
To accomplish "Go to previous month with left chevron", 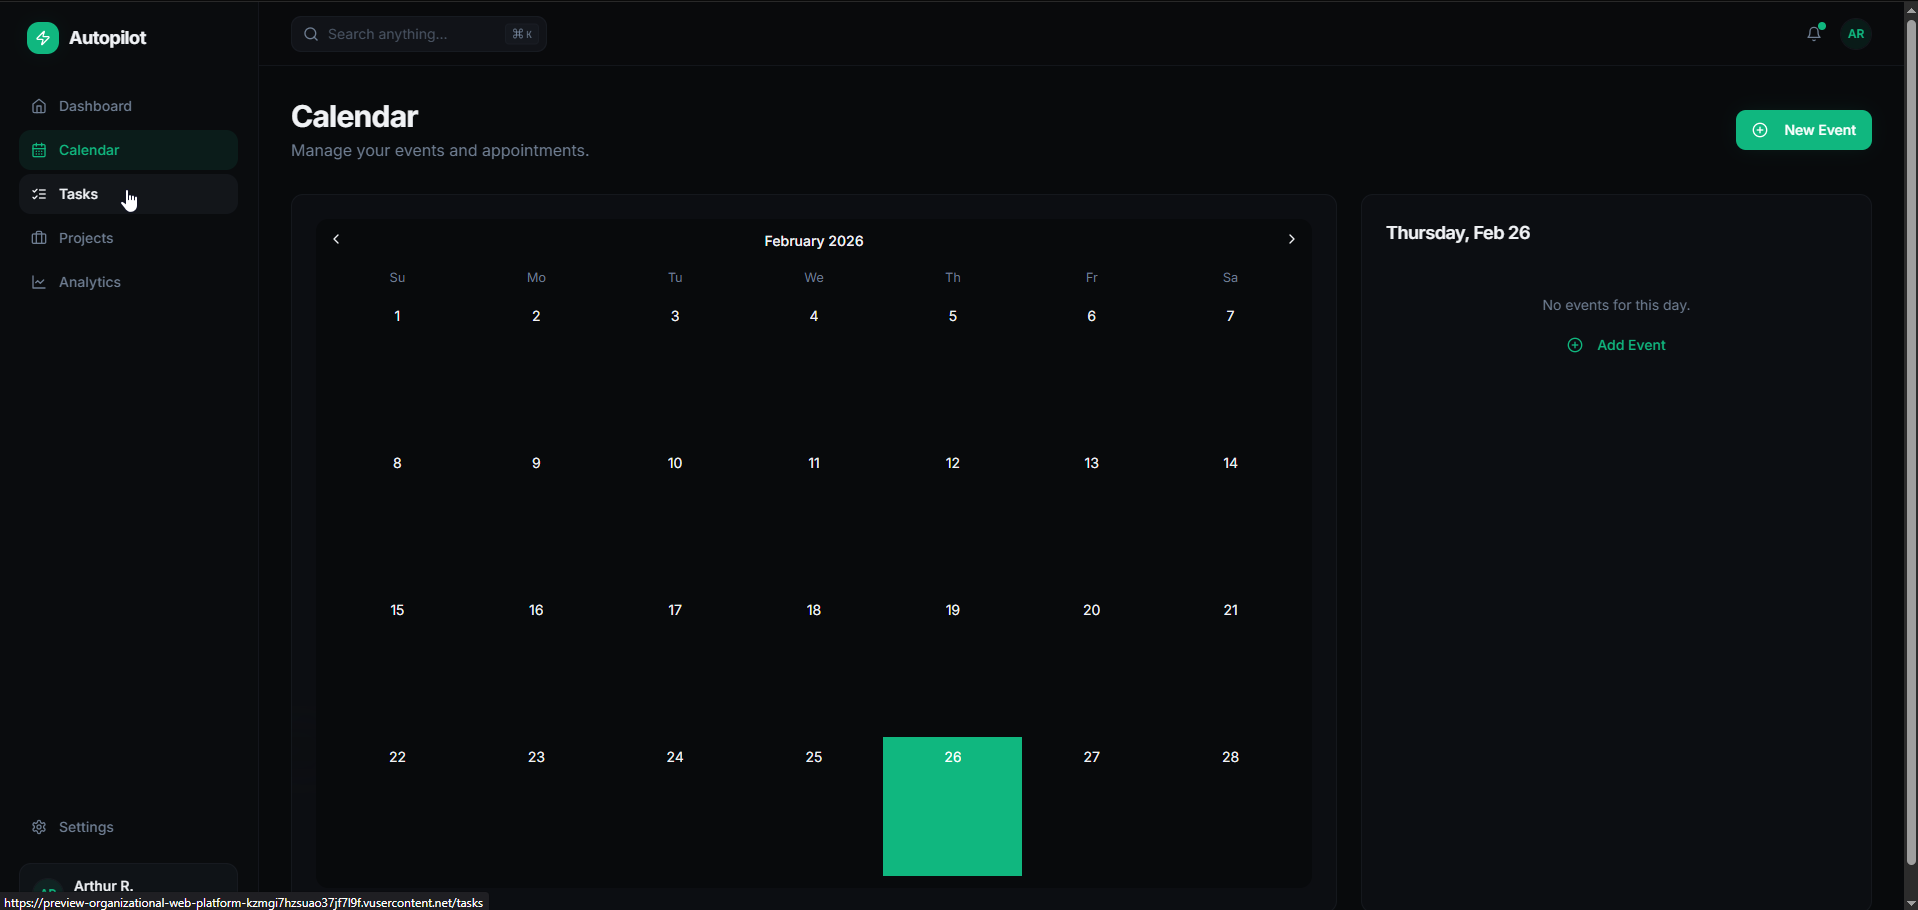I will tap(337, 239).
